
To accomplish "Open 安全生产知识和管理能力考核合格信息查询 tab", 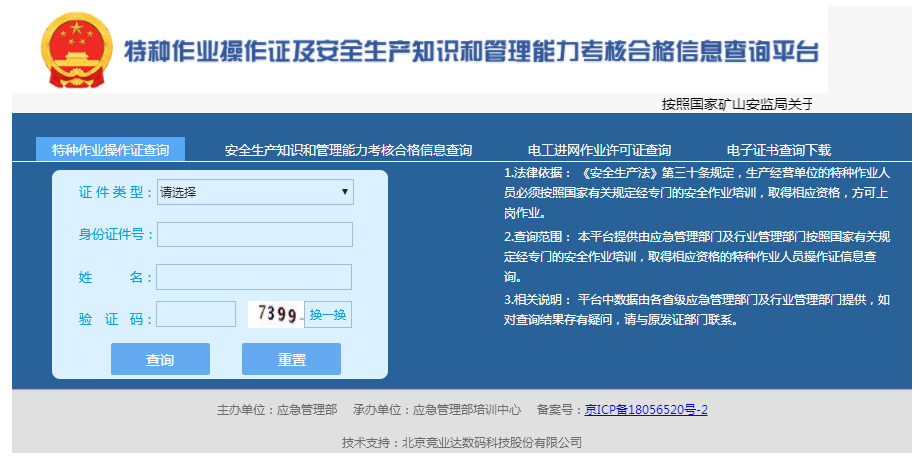I will [x=348, y=150].
